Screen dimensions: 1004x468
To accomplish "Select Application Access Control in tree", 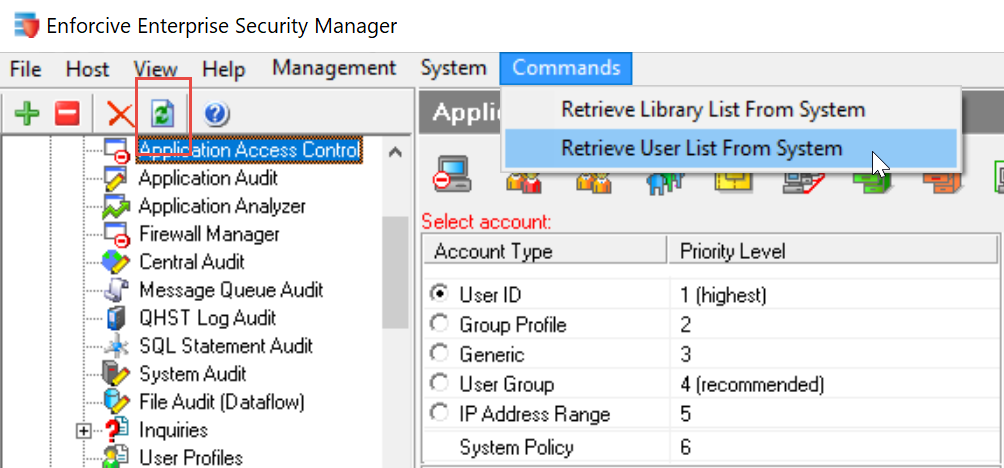I will 250,150.
